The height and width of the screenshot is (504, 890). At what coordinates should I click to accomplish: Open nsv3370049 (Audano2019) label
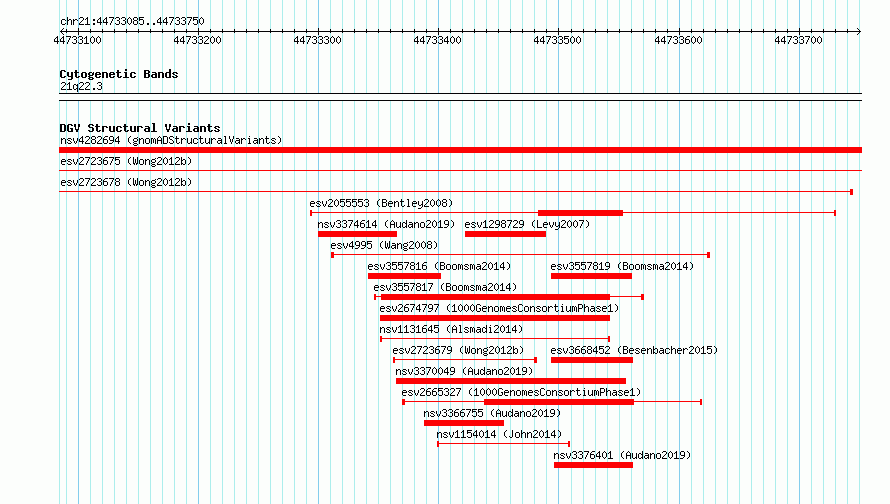point(464,371)
